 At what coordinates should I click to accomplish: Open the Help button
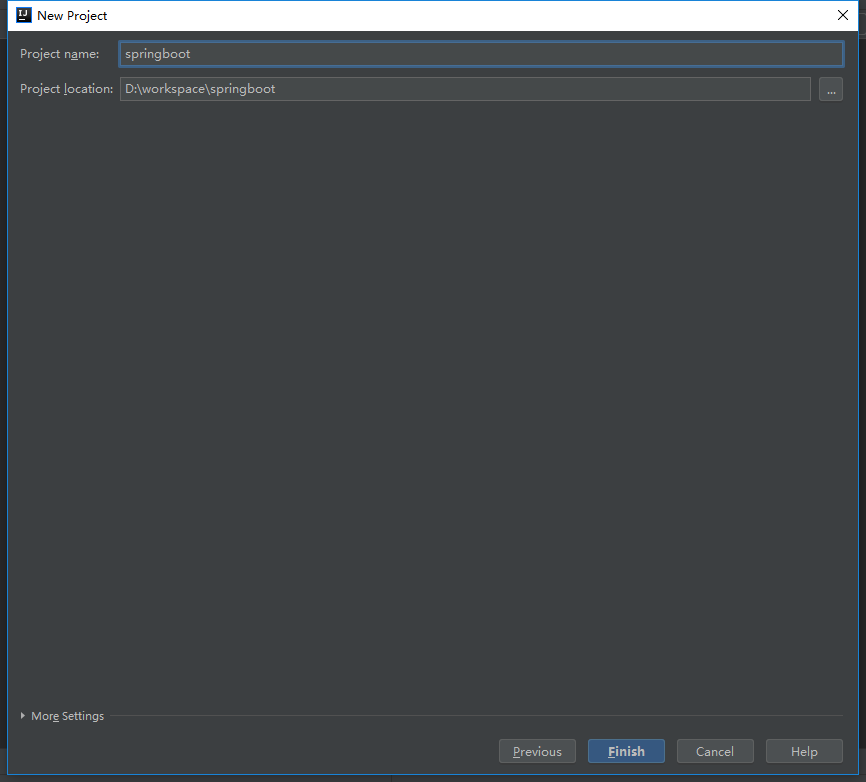click(804, 751)
